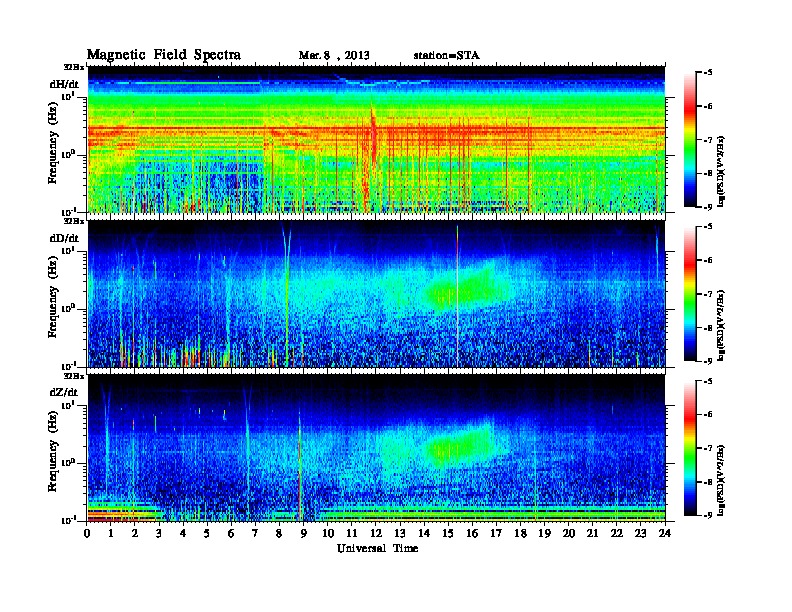Click hour tick "6" on the time axis
Image resolution: width=792 pixels, height=612 pixels.
[x=231, y=533]
